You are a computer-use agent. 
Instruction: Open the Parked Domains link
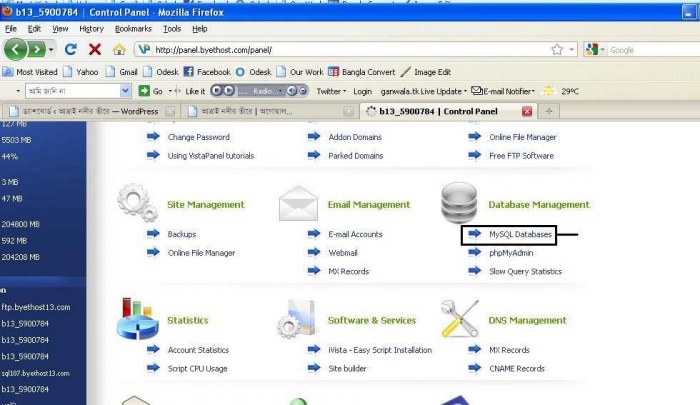[x=355, y=156]
